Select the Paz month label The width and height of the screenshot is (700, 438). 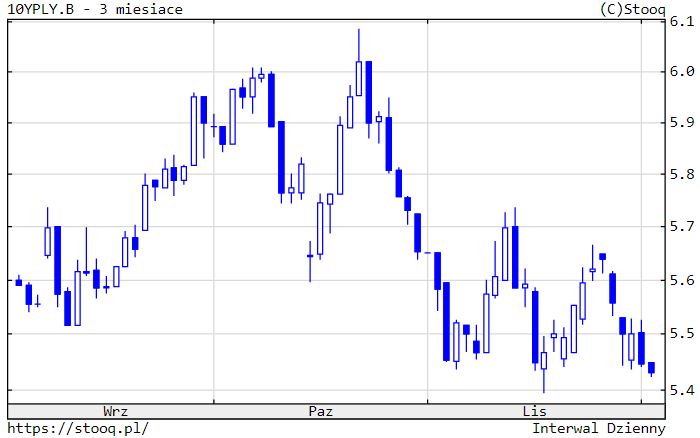click(x=321, y=411)
